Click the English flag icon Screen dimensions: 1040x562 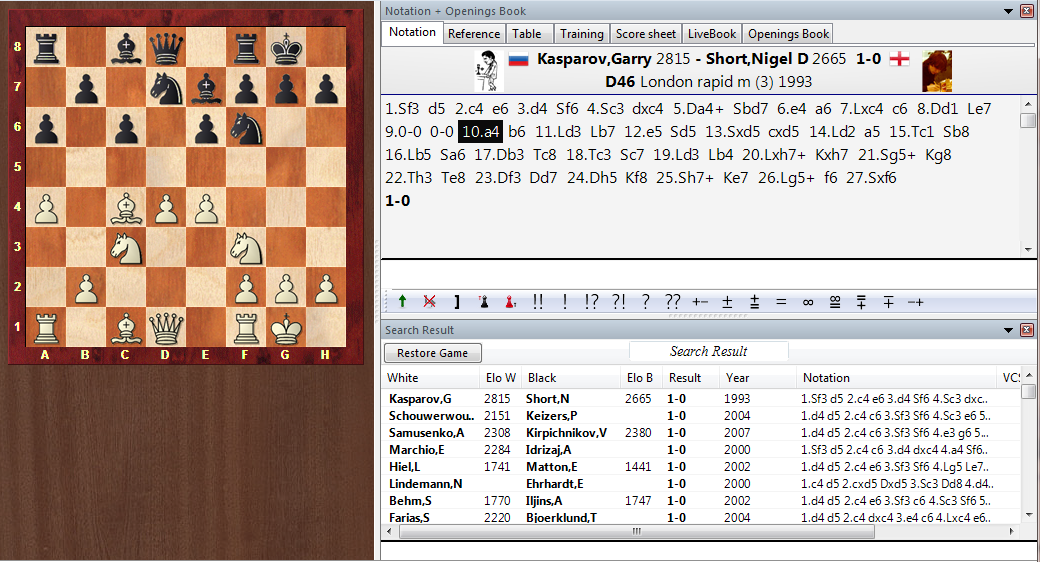(899, 59)
